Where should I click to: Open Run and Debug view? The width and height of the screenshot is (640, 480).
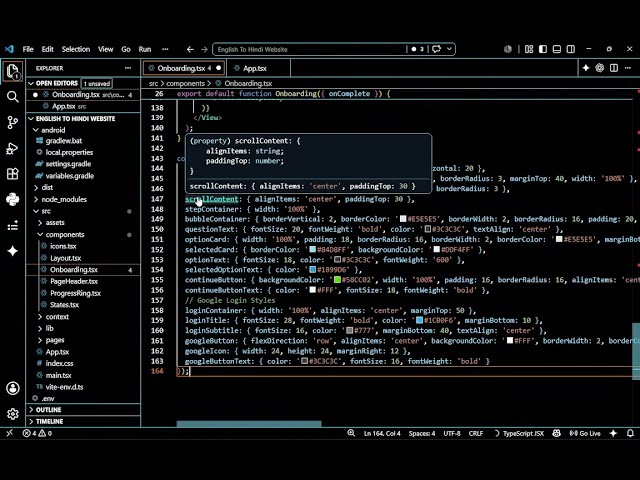[x=13, y=148]
